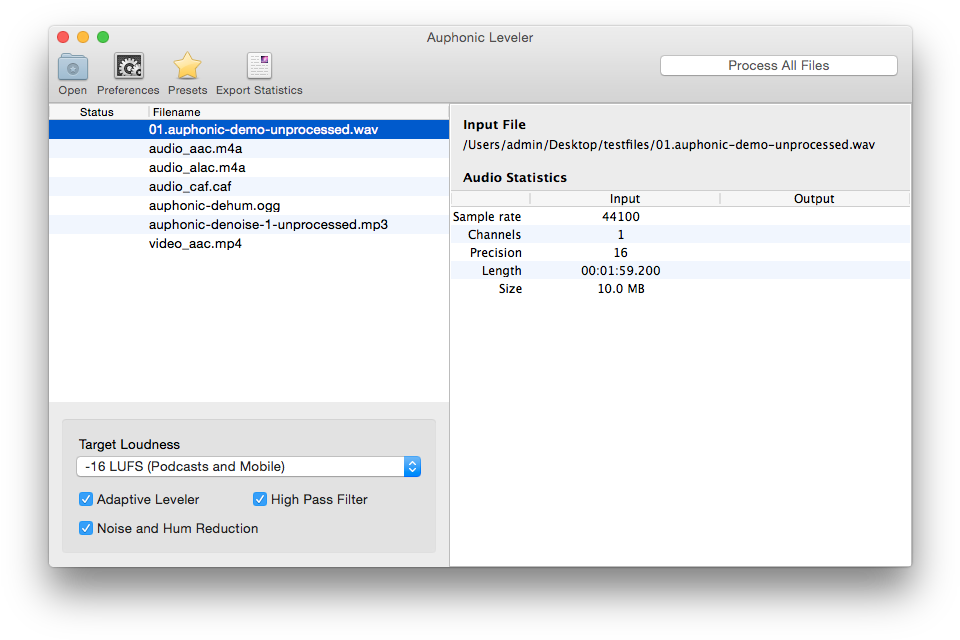Maximize window with green button
The height and width of the screenshot is (640, 960).
pyautogui.click(x=103, y=37)
